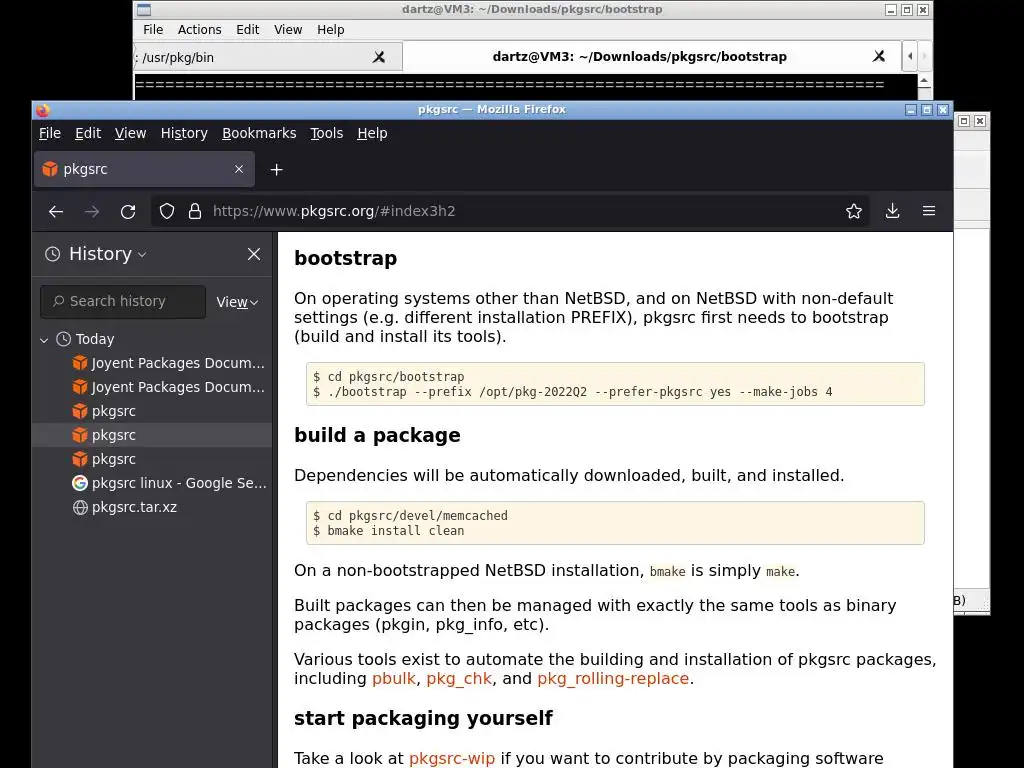Open the Tools menu in Firefox
The width and height of the screenshot is (1024, 768).
pyautogui.click(x=327, y=133)
